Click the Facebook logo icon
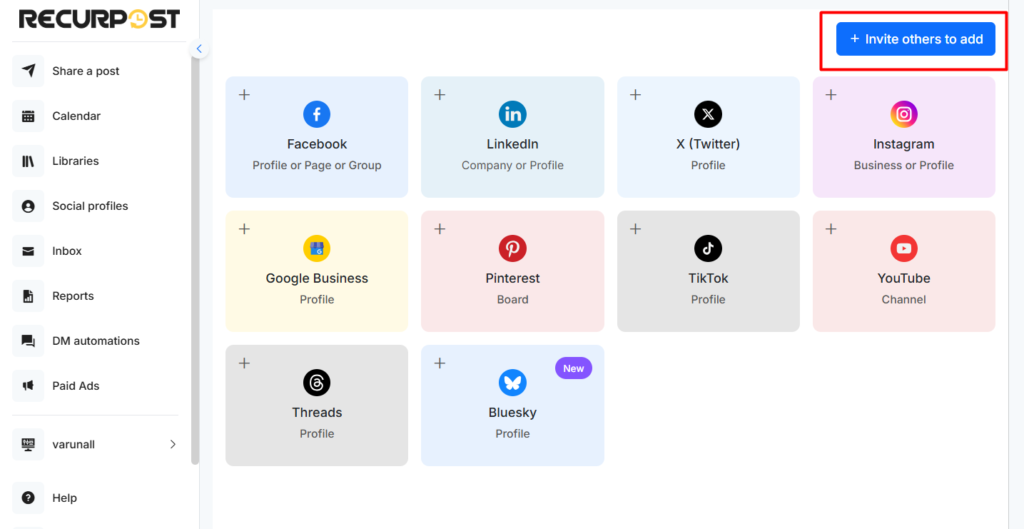This screenshot has height=529, width=1024. point(317,114)
